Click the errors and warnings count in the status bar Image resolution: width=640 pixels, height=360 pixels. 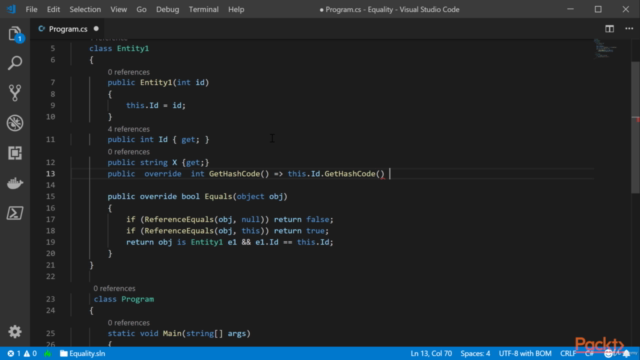point(22,353)
